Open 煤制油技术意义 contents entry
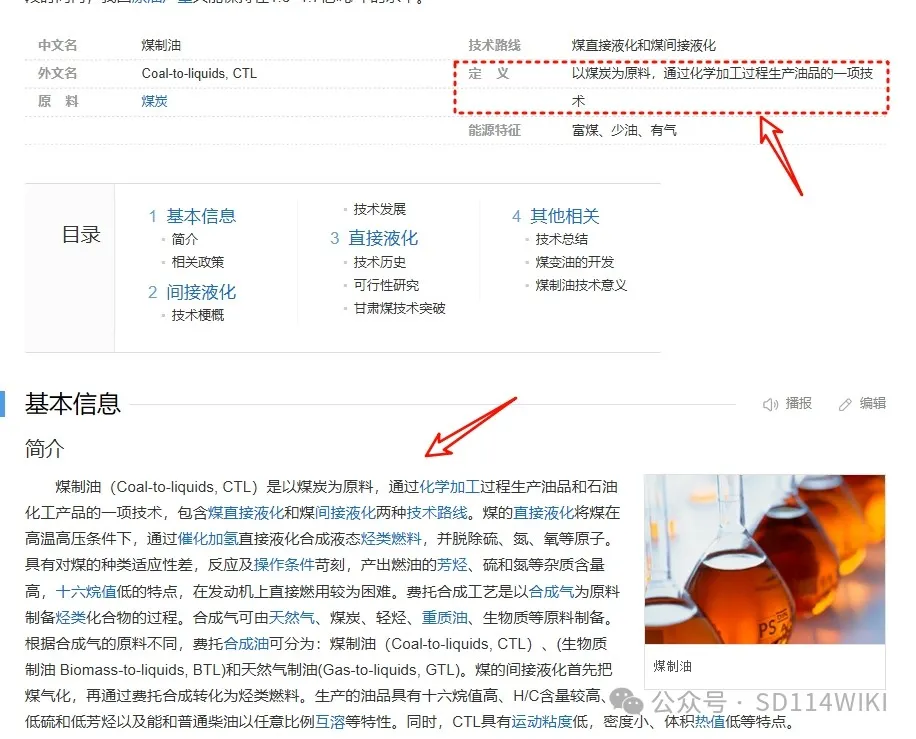The image size is (916, 739). pos(581,285)
